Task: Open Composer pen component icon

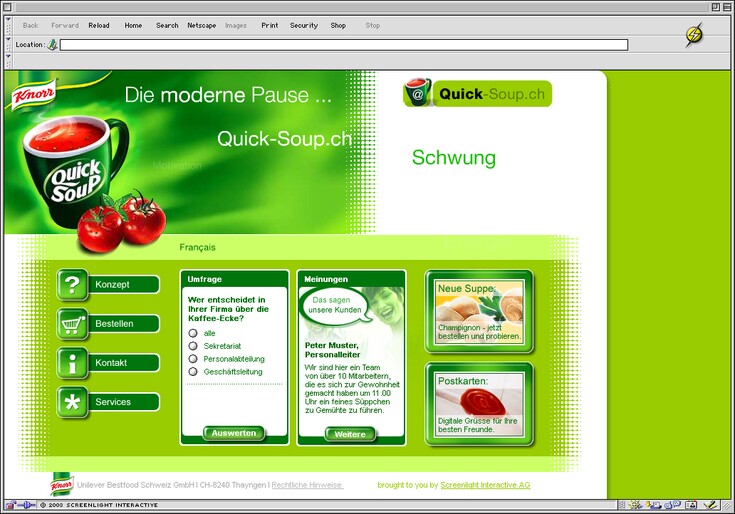Action: click(x=711, y=505)
